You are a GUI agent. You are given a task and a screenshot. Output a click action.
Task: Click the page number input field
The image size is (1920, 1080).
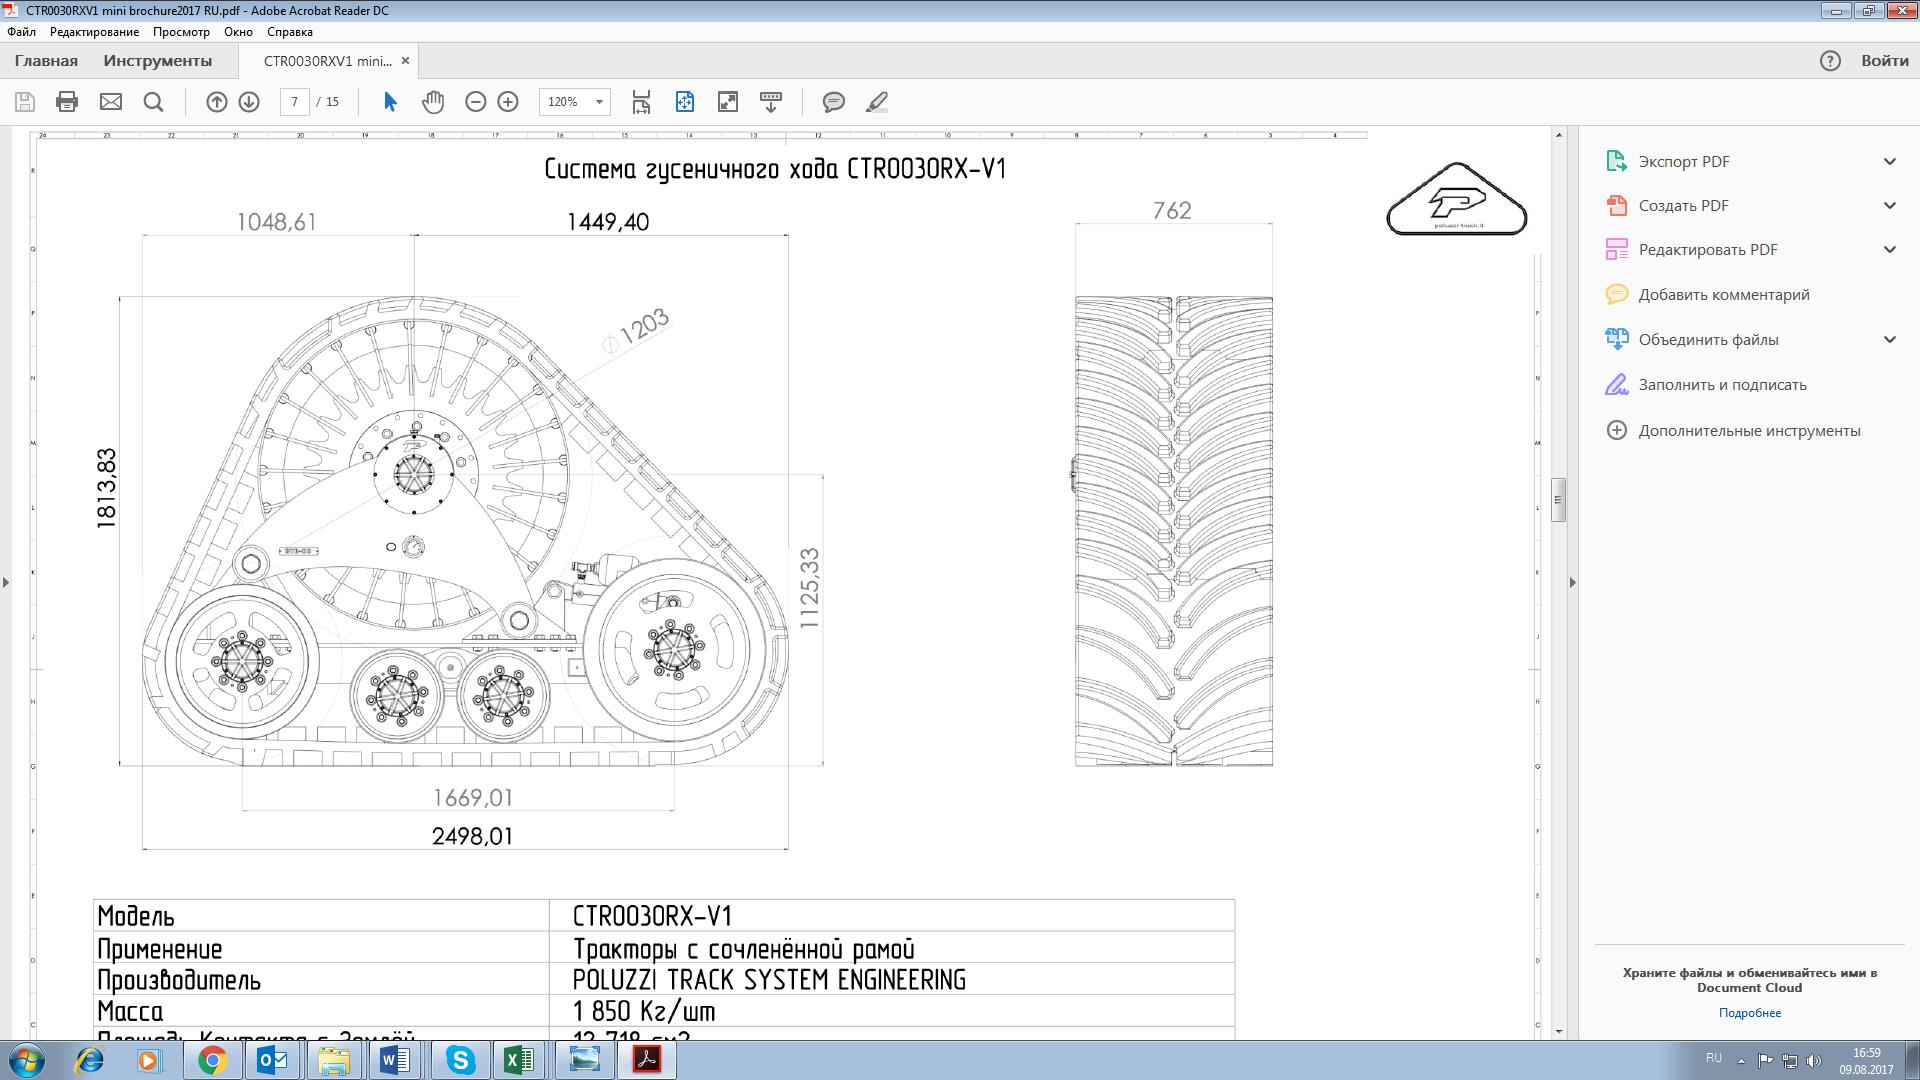click(294, 102)
